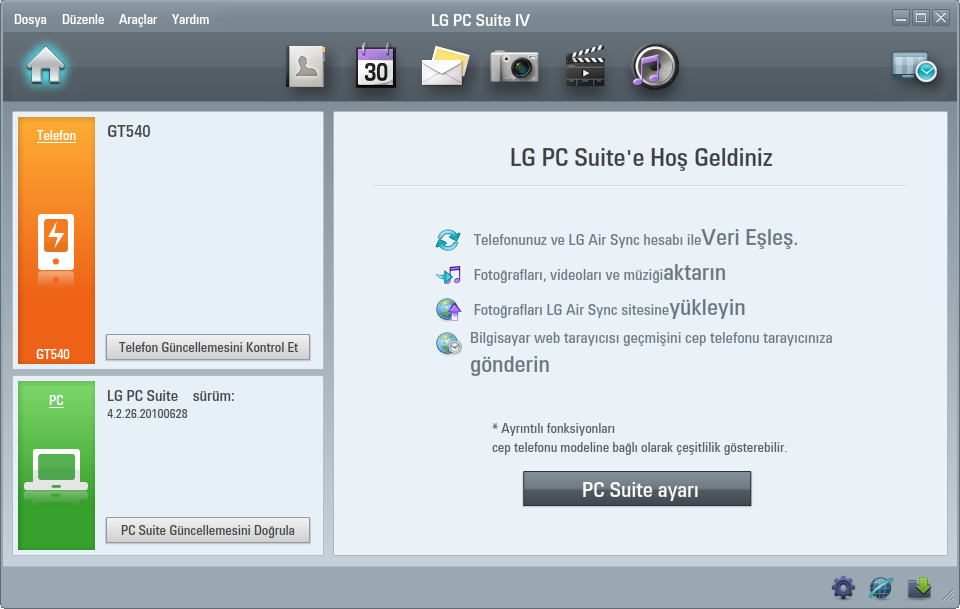Open settings gear icon in status bar

click(x=843, y=588)
